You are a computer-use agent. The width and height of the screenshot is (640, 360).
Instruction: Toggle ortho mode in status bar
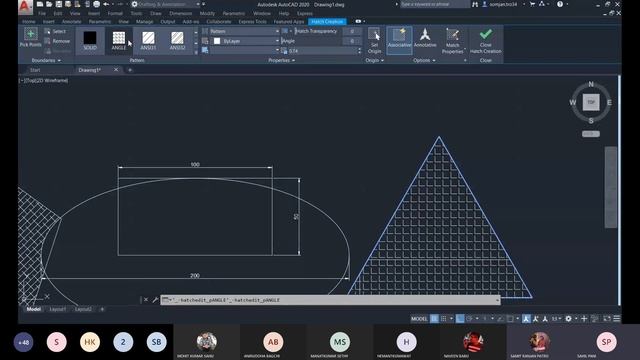click(460, 319)
